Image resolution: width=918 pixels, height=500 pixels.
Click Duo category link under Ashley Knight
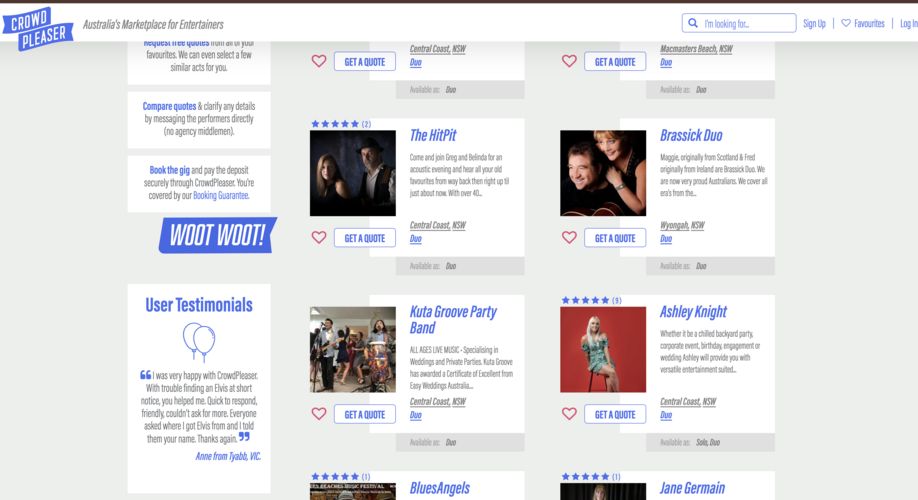coord(666,415)
